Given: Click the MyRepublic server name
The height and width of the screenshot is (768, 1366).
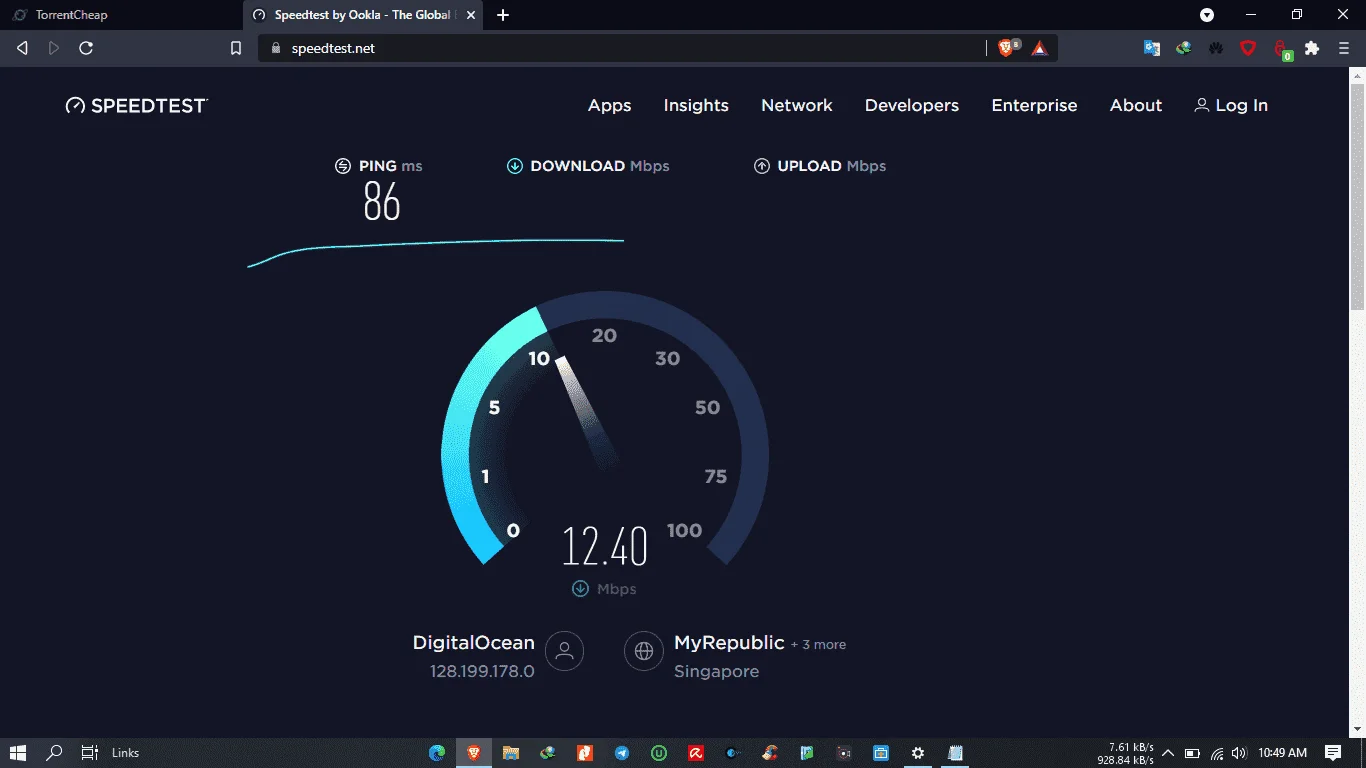Looking at the screenshot, I should (729, 643).
